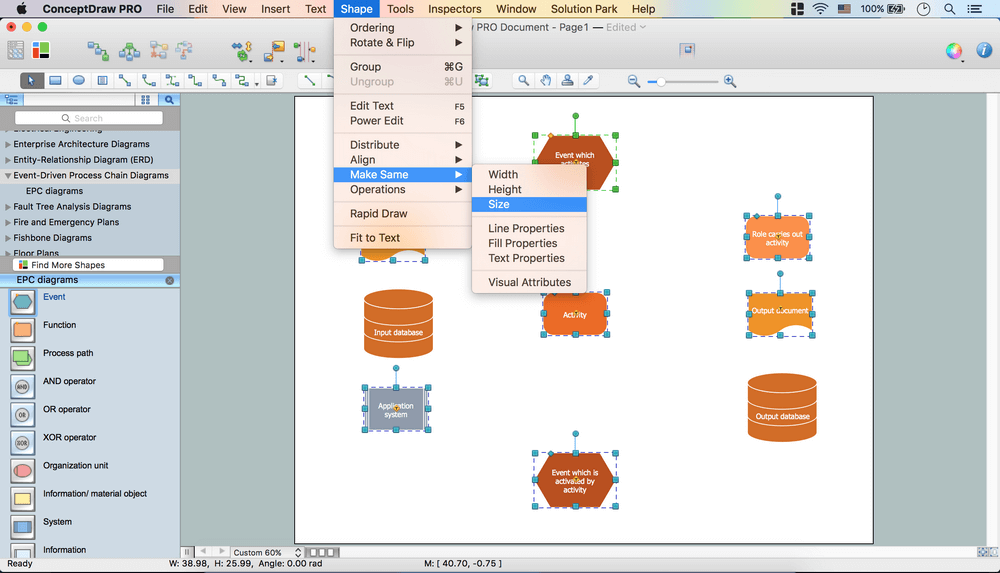Image resolution: width=1000 pixels, height=573 pixels.
Task: Select the rectangle drawing tool
Action: [56, 81]
